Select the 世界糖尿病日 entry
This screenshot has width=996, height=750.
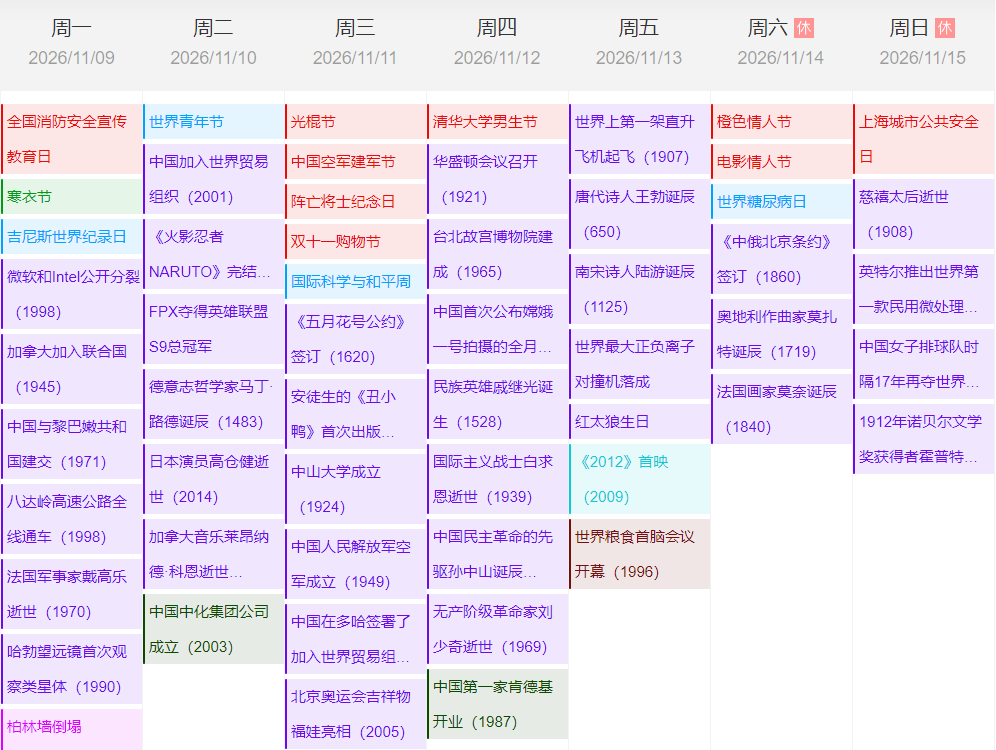[x=782, y=201]
